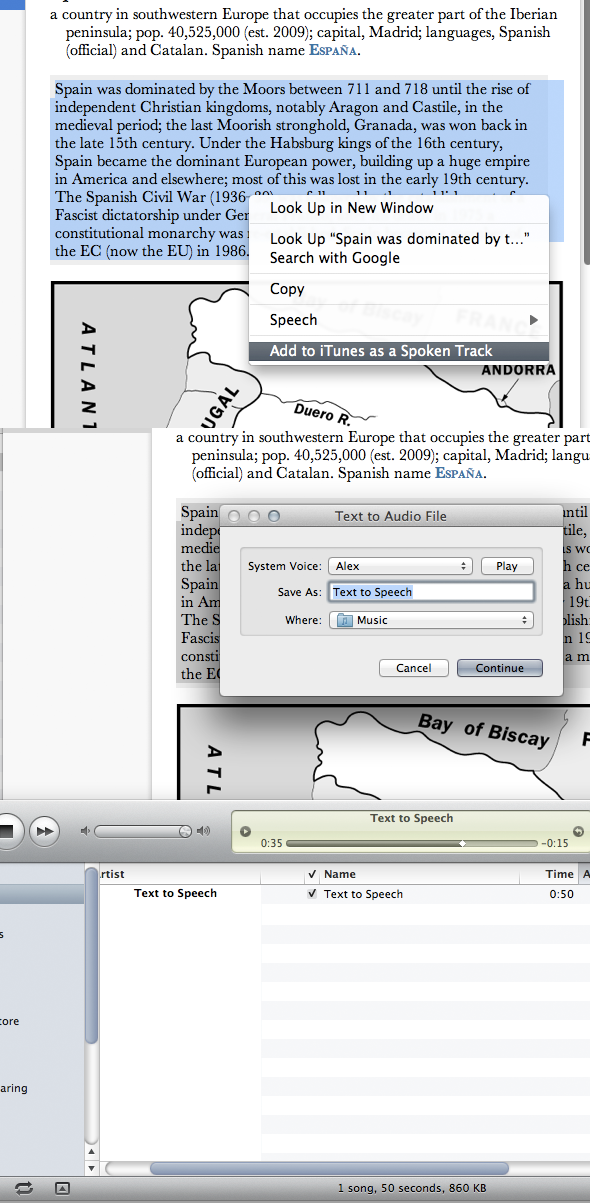Click the low volume speaker icon
This screenshot has height=1203, width=590.
[85, 831]
